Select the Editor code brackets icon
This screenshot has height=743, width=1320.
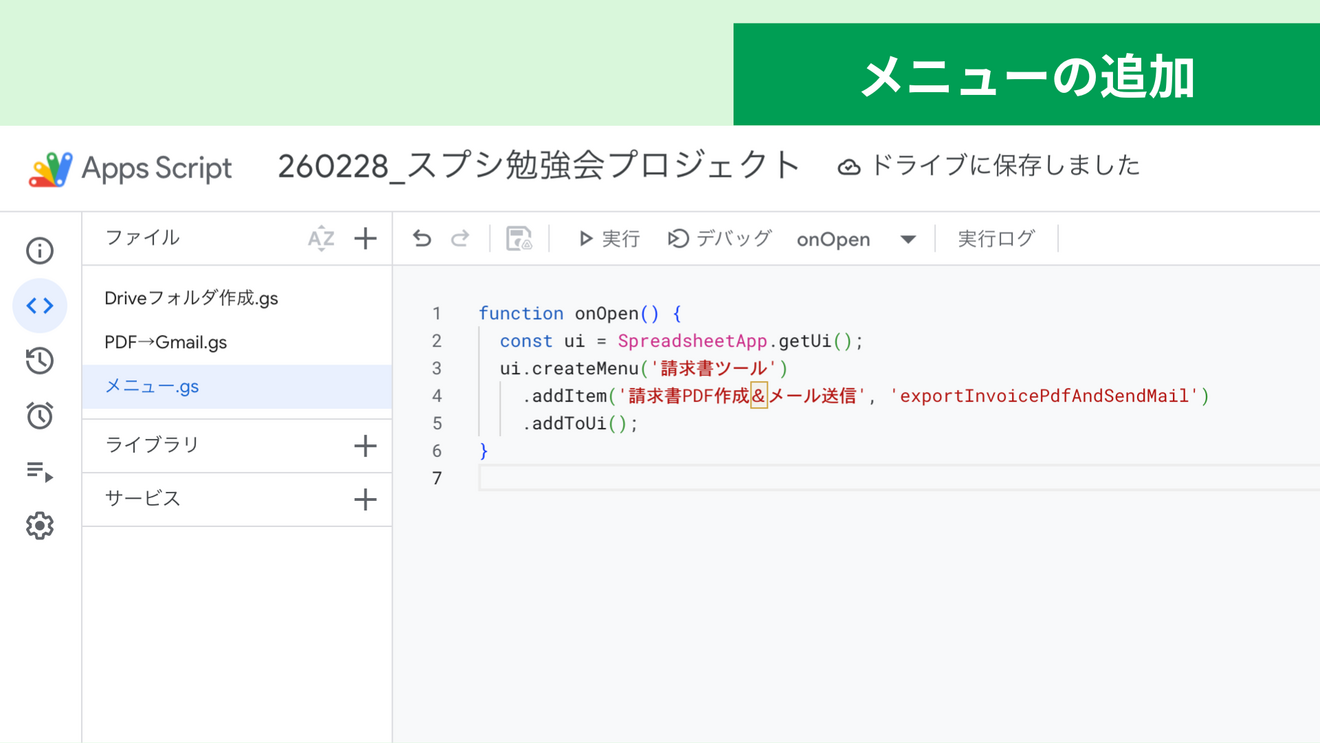tap(40, 306)
